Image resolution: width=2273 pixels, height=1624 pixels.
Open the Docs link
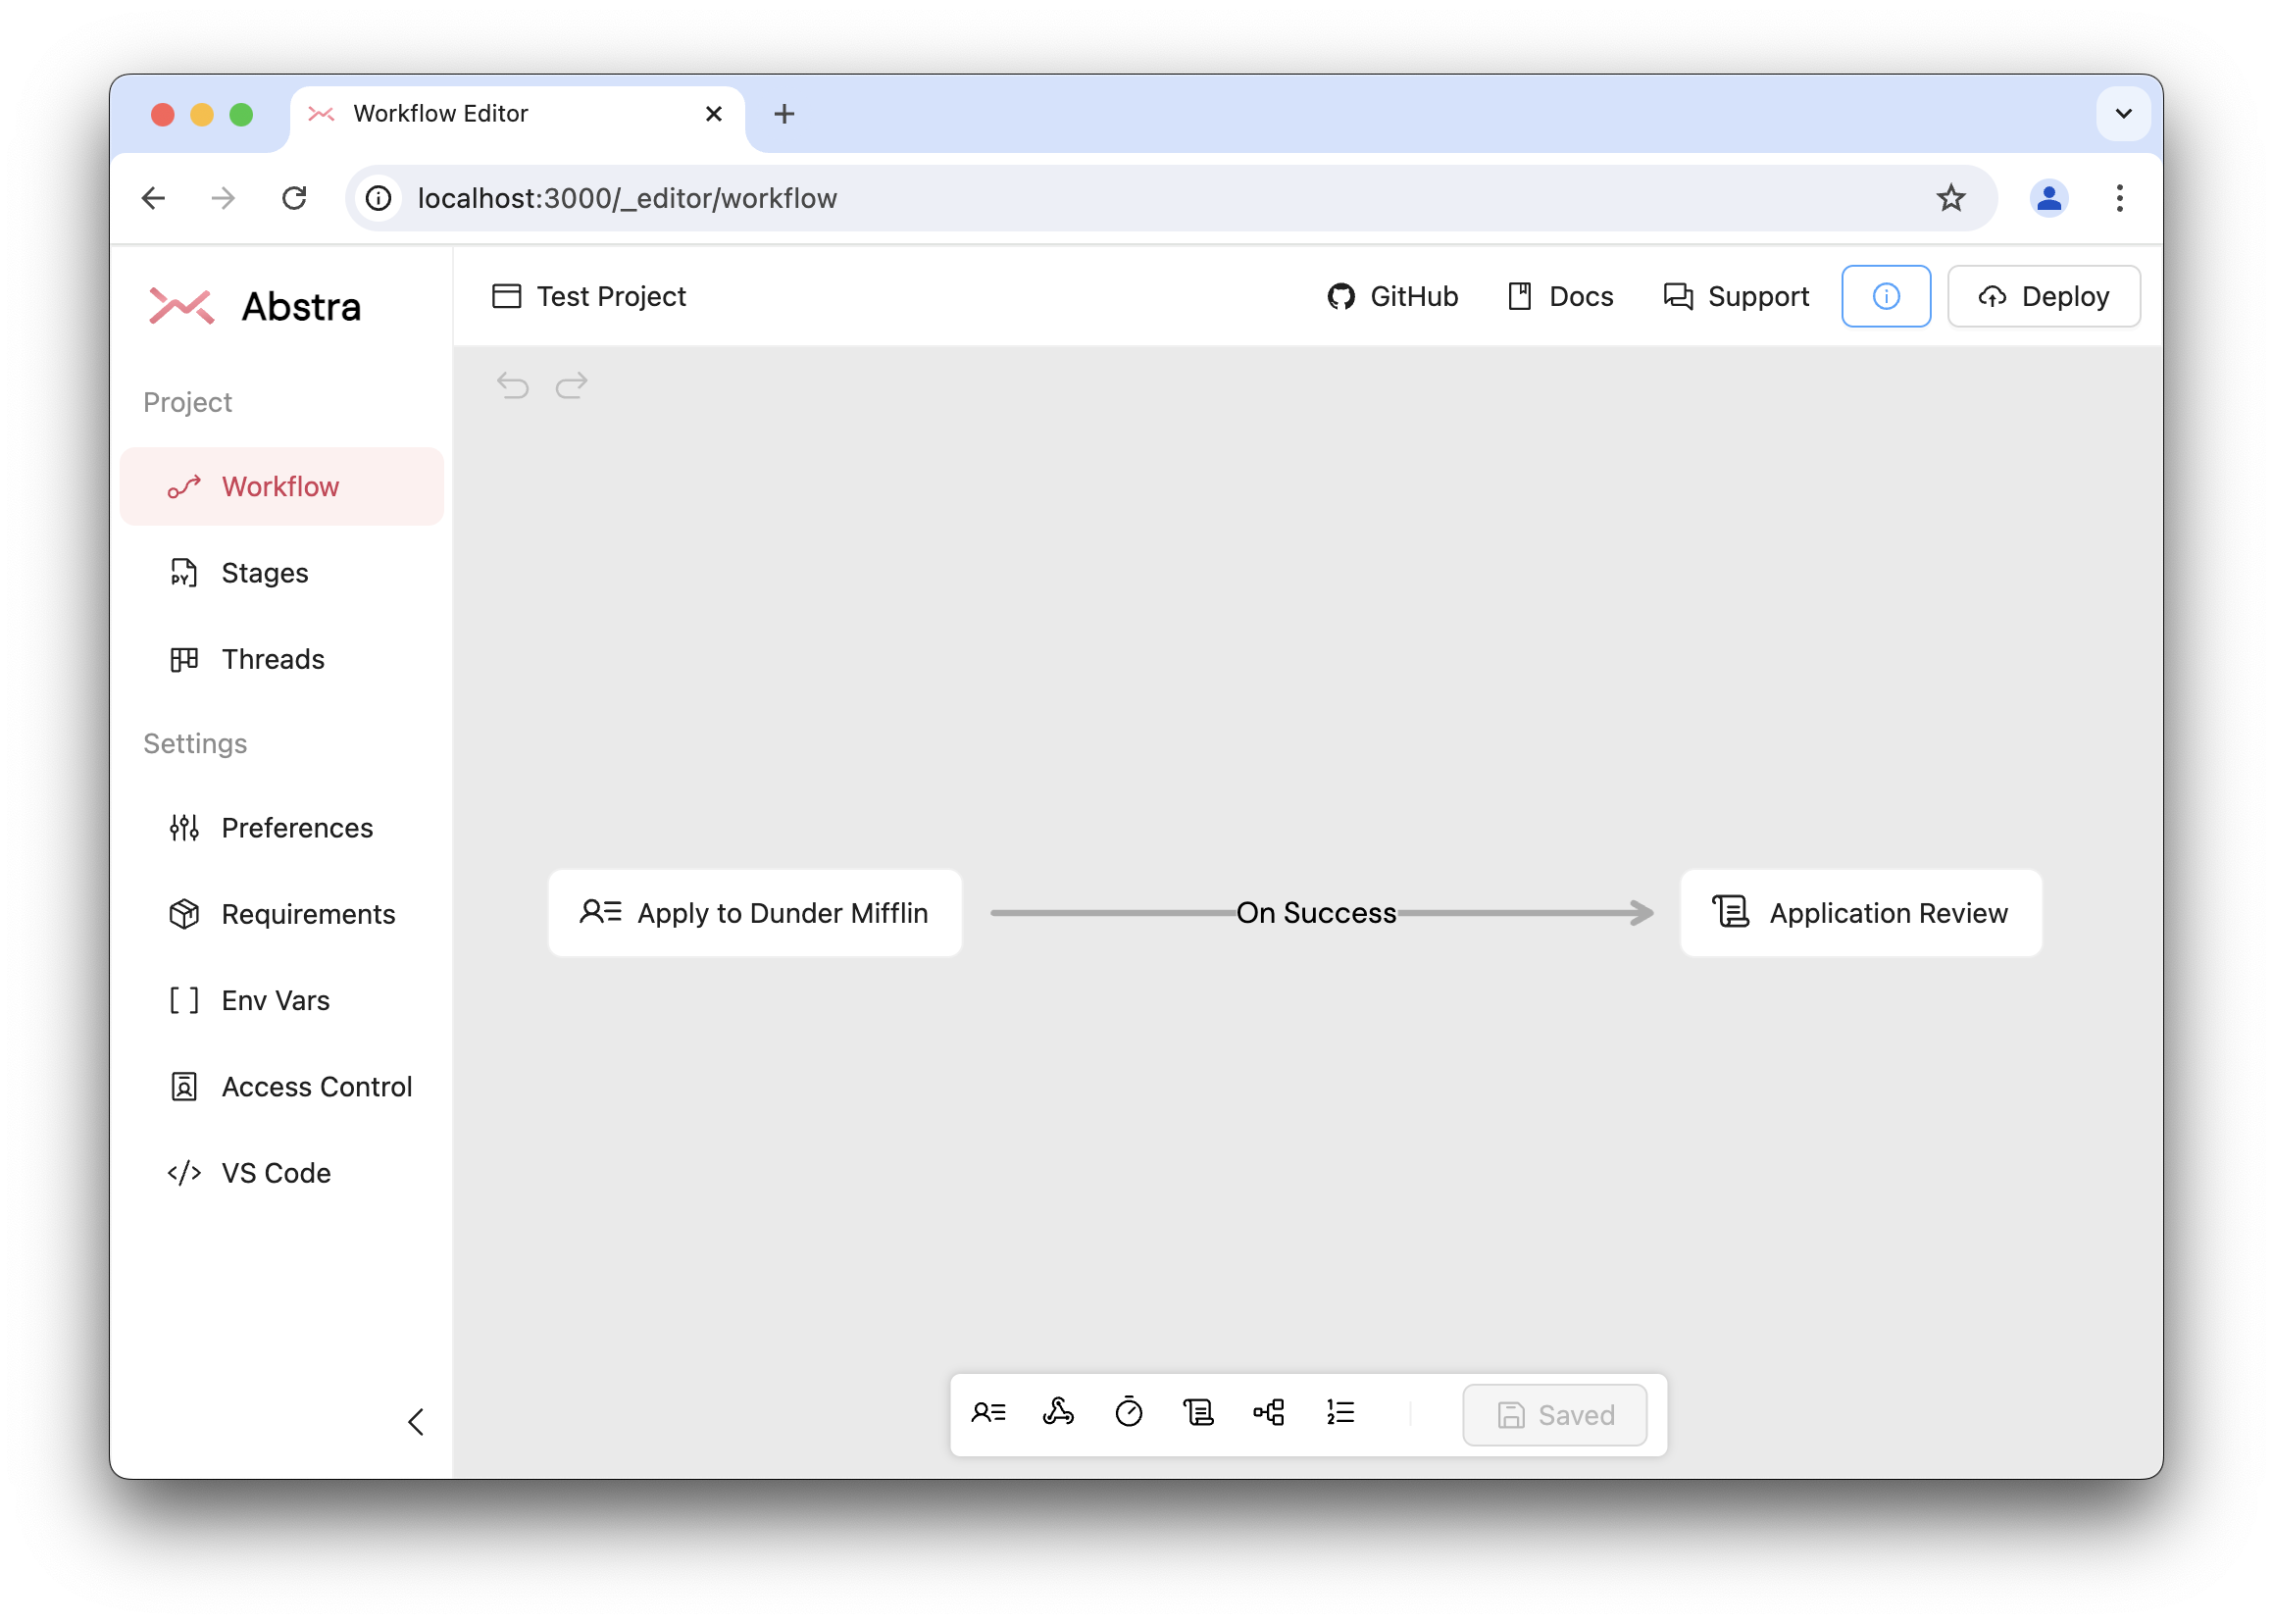click(1560, 296)
